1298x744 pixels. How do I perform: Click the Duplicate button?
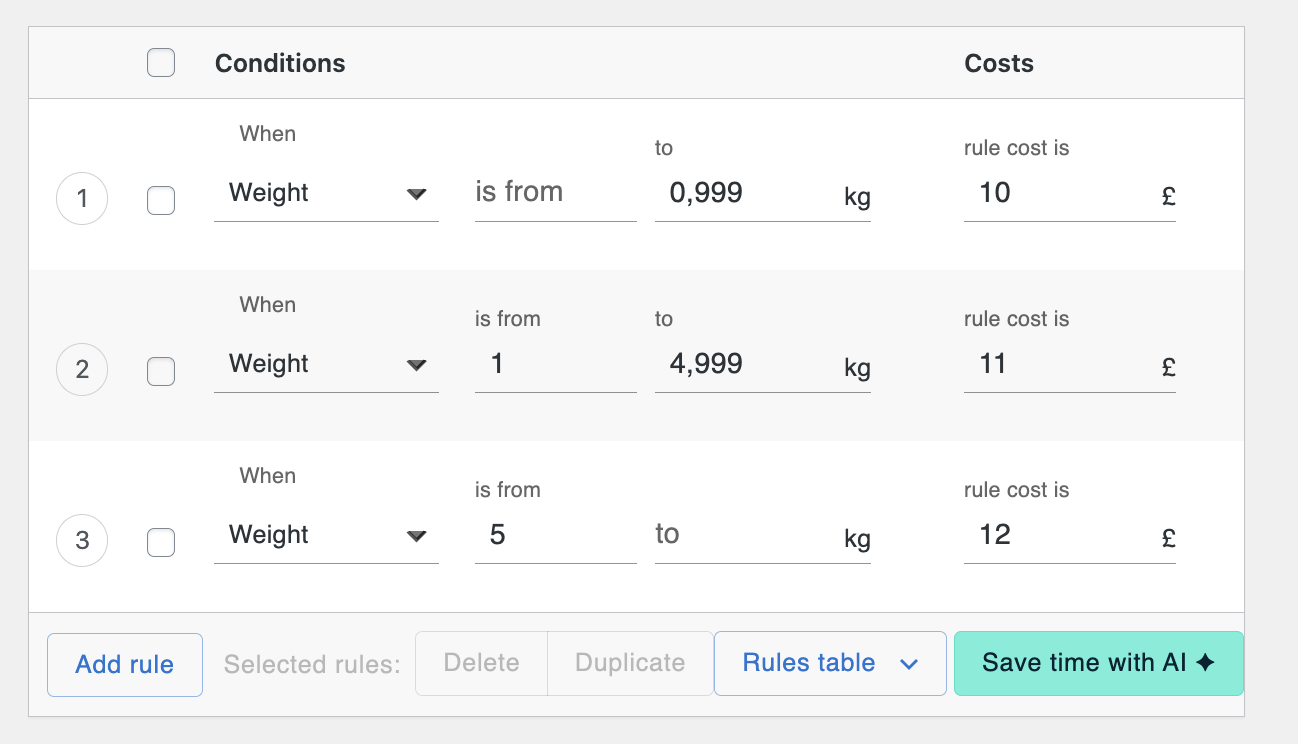point(629,663)
